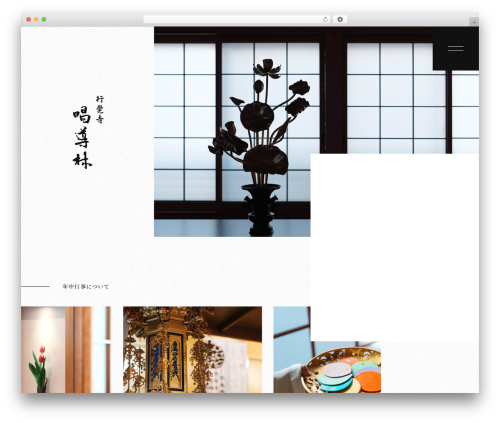
Task: Open the colorful plates bowl thumbnail
Action: tap(327, 367)
